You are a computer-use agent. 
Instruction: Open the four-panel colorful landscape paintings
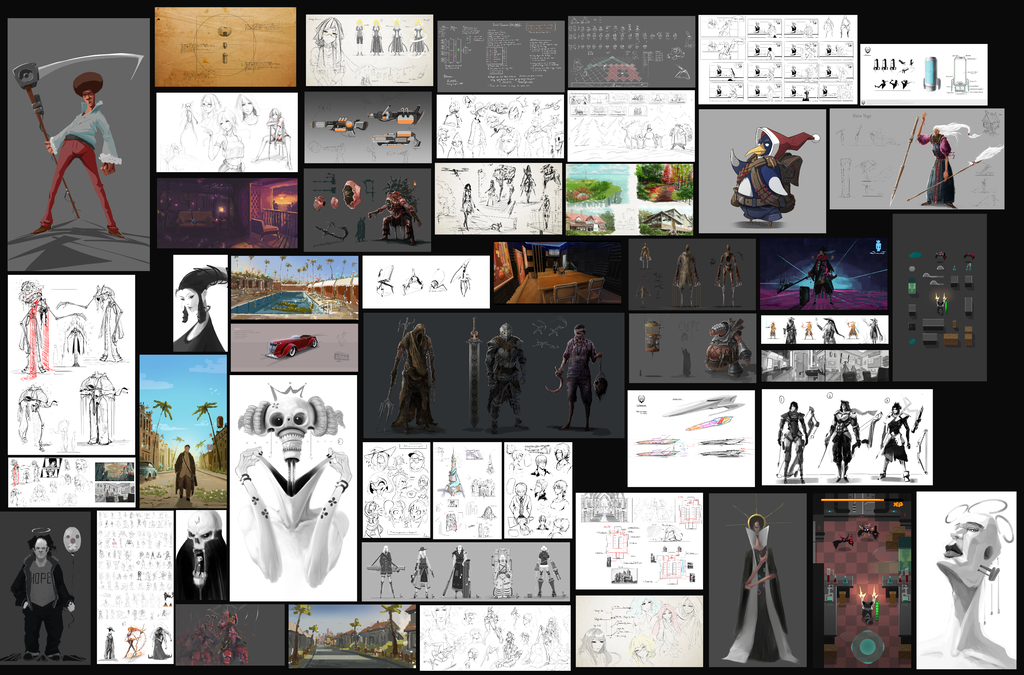click(630, 199)
